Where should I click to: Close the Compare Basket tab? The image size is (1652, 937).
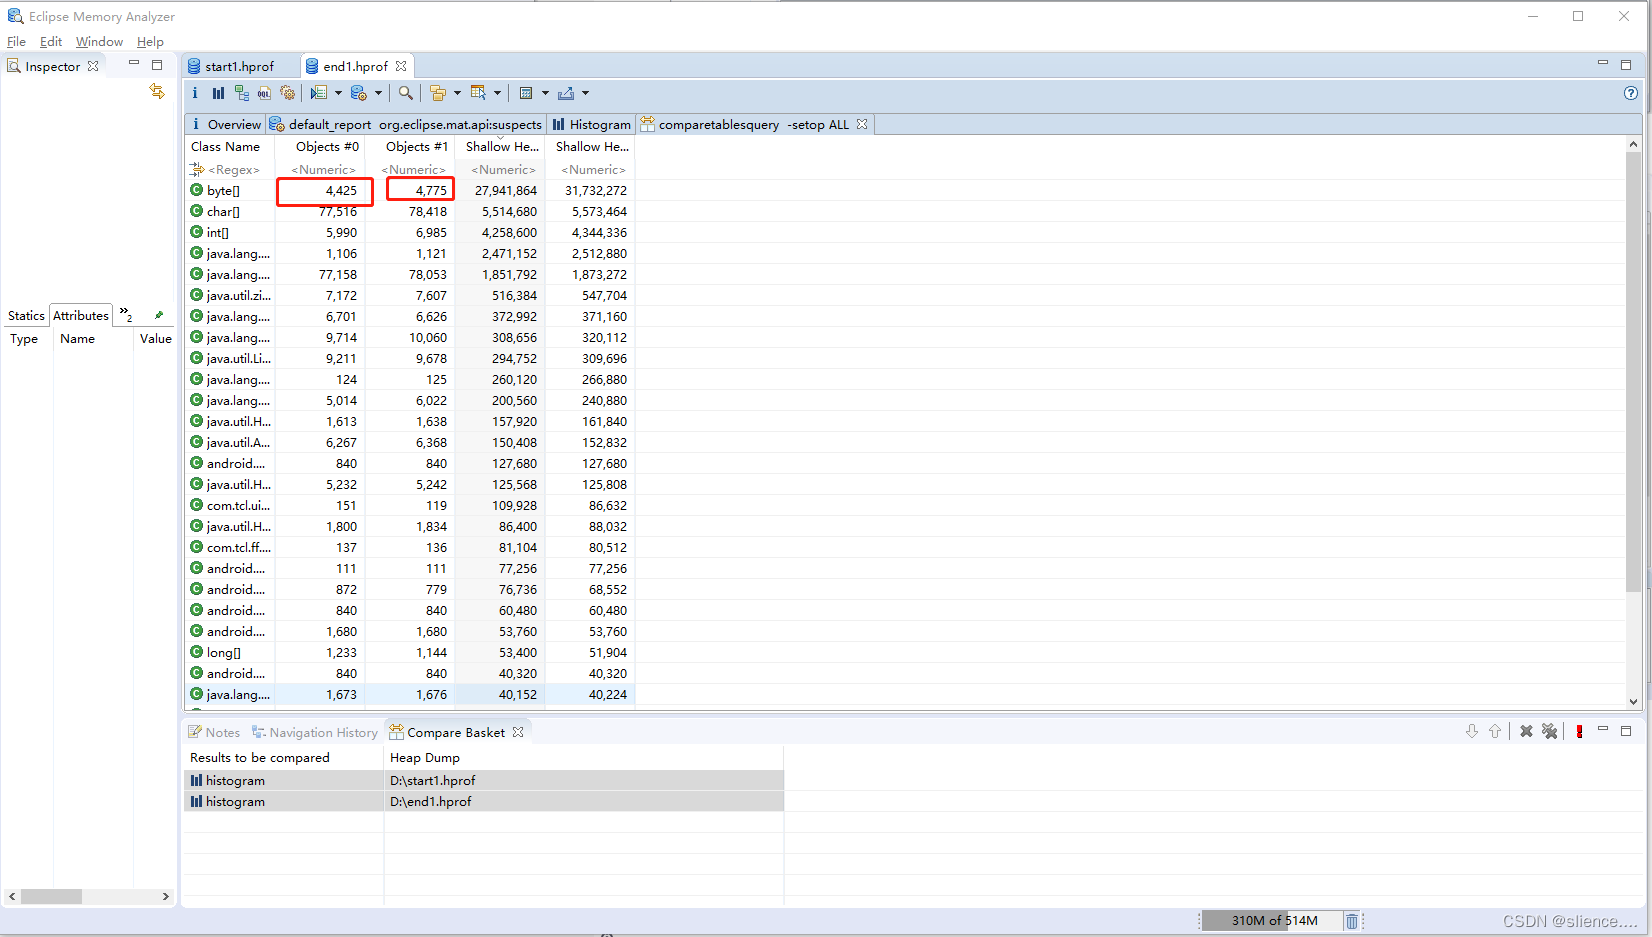click(x=518, y=732)
